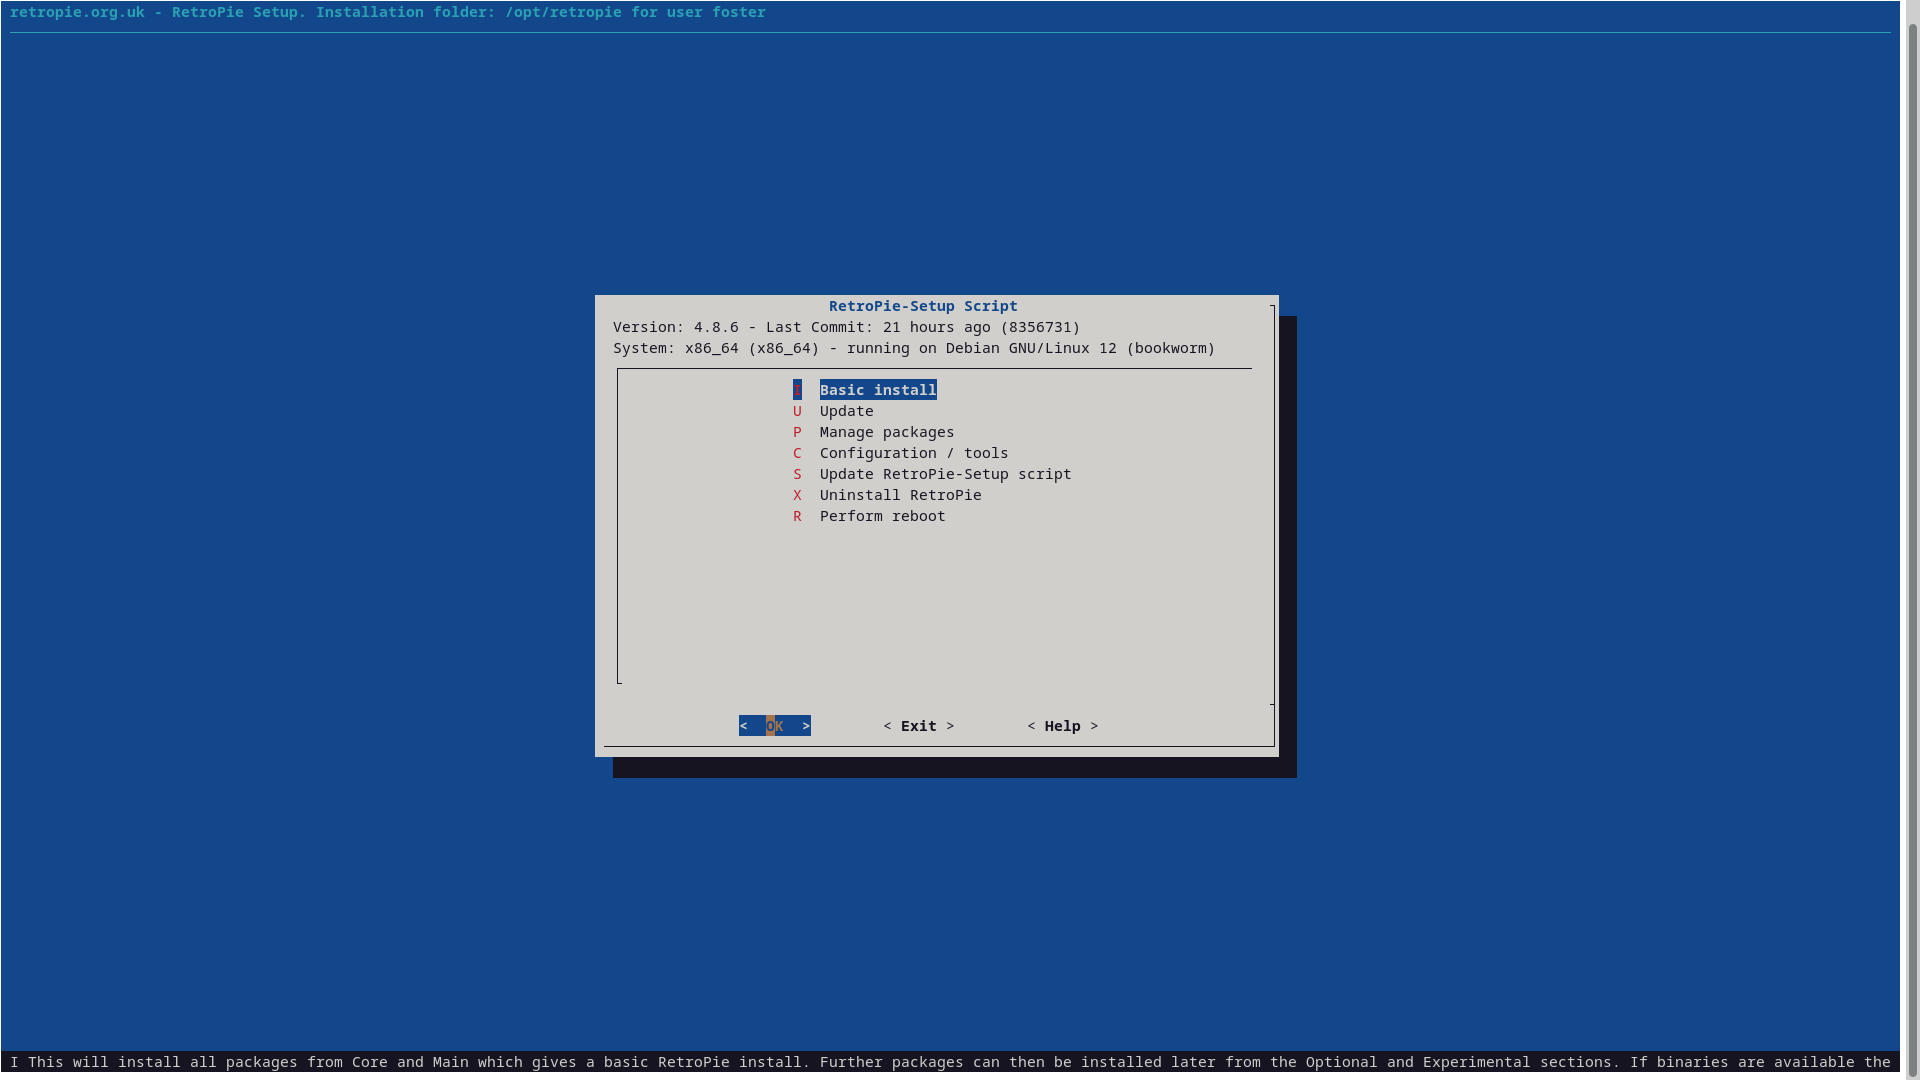This screenshot has height=1080, width=1920.
Task: Open Manage packages option
Action: click(x=887, y=432)
